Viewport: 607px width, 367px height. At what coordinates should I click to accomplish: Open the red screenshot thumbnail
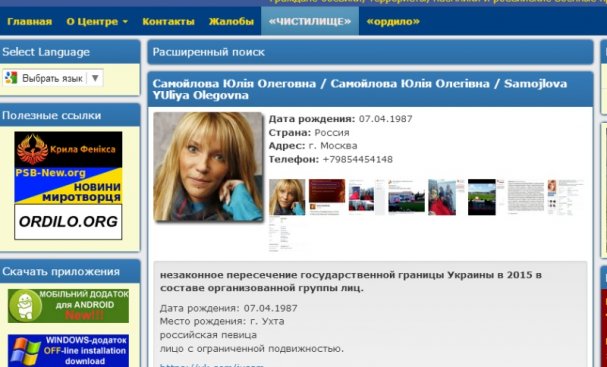click(327, 197)
